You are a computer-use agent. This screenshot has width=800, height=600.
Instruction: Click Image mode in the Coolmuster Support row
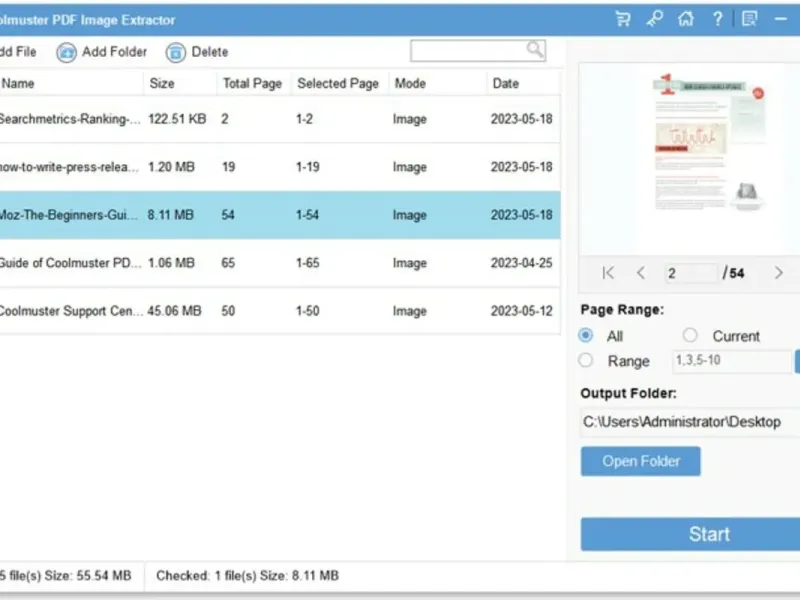(410, 311)
